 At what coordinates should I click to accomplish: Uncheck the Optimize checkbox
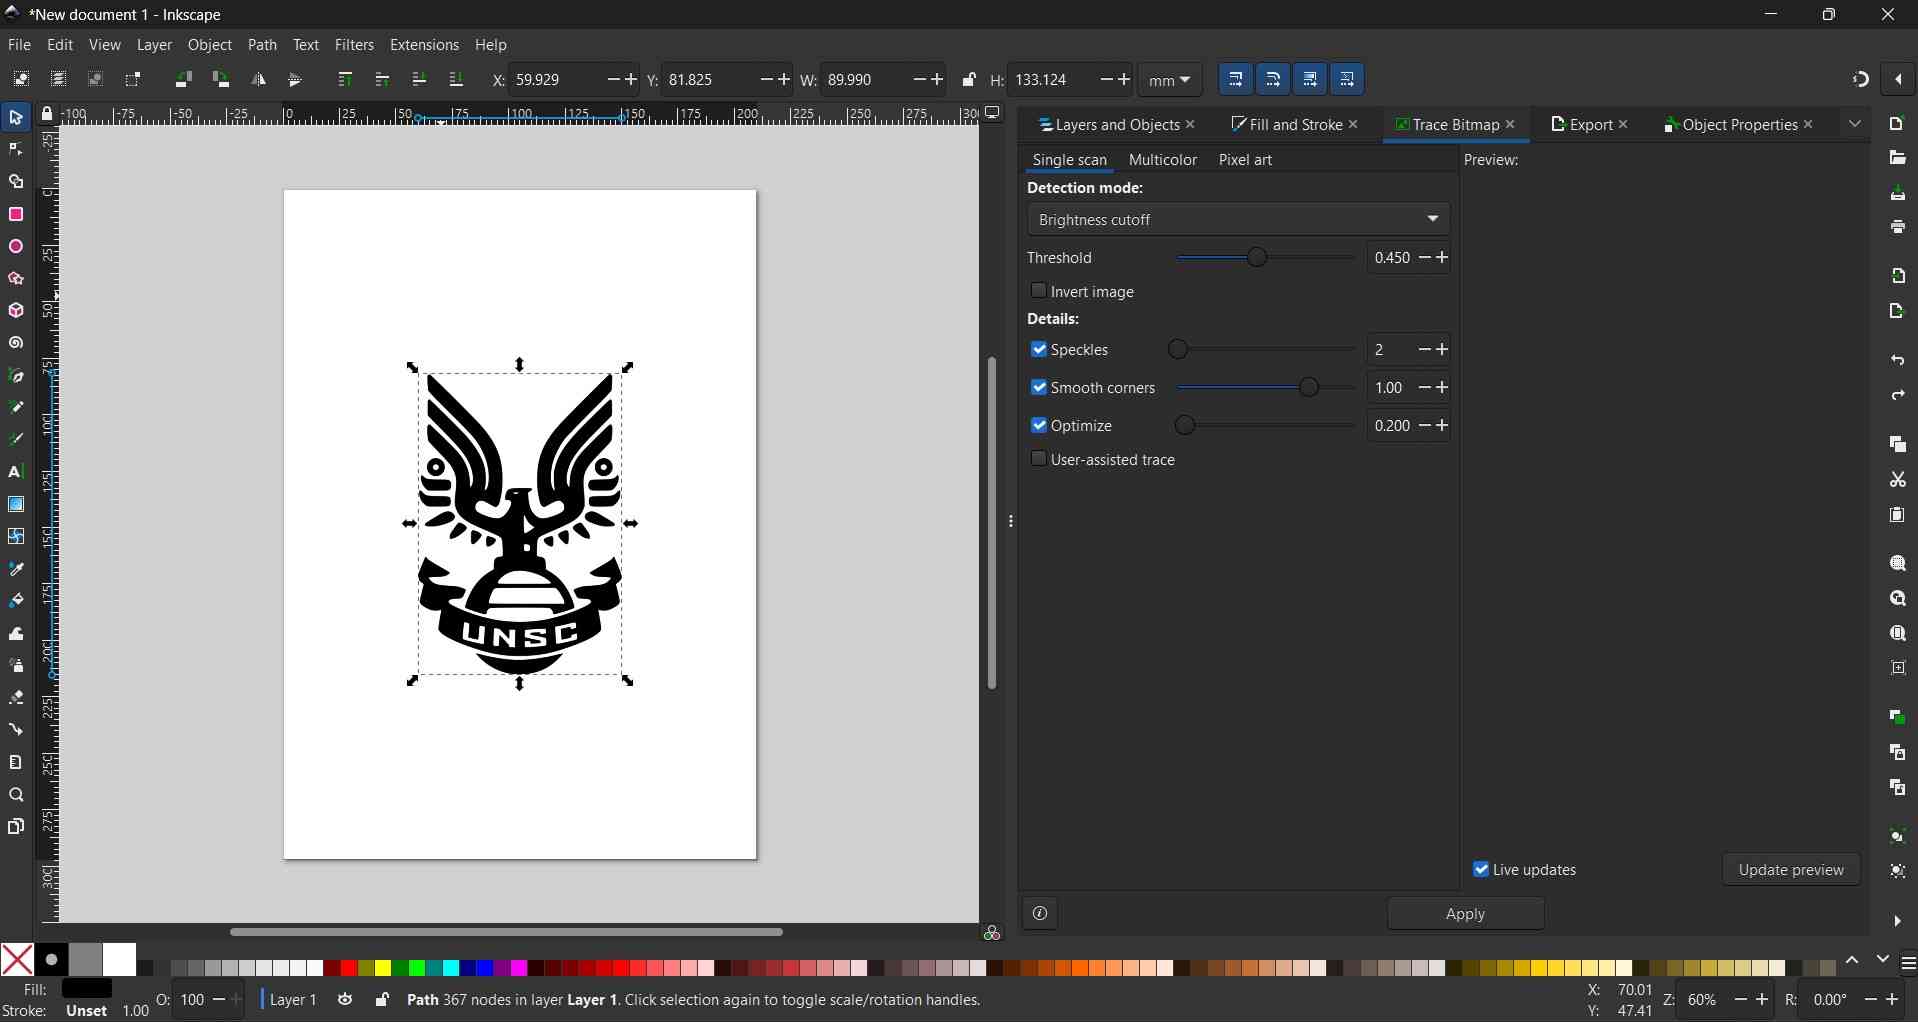pos(1038,425)
